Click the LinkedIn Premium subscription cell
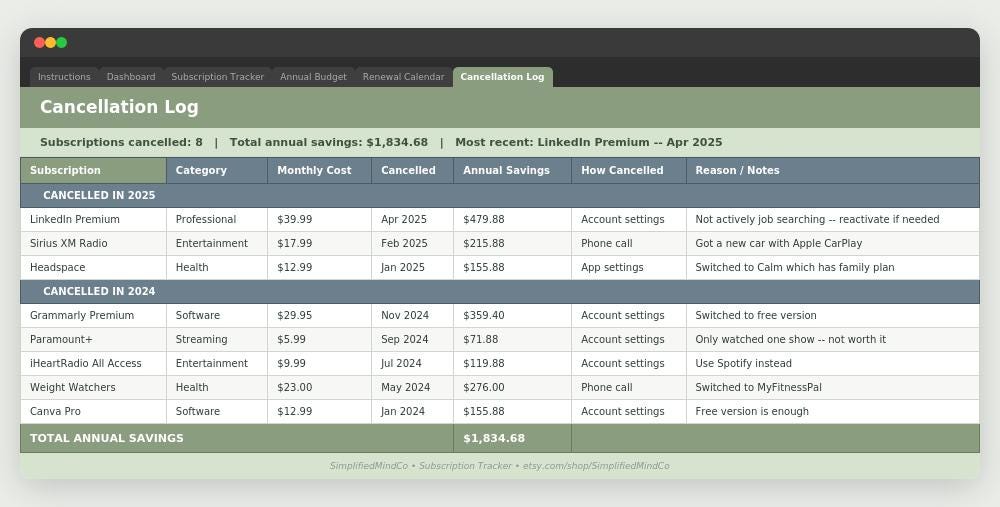1000x507 pixels. click(x=93, y=219)
